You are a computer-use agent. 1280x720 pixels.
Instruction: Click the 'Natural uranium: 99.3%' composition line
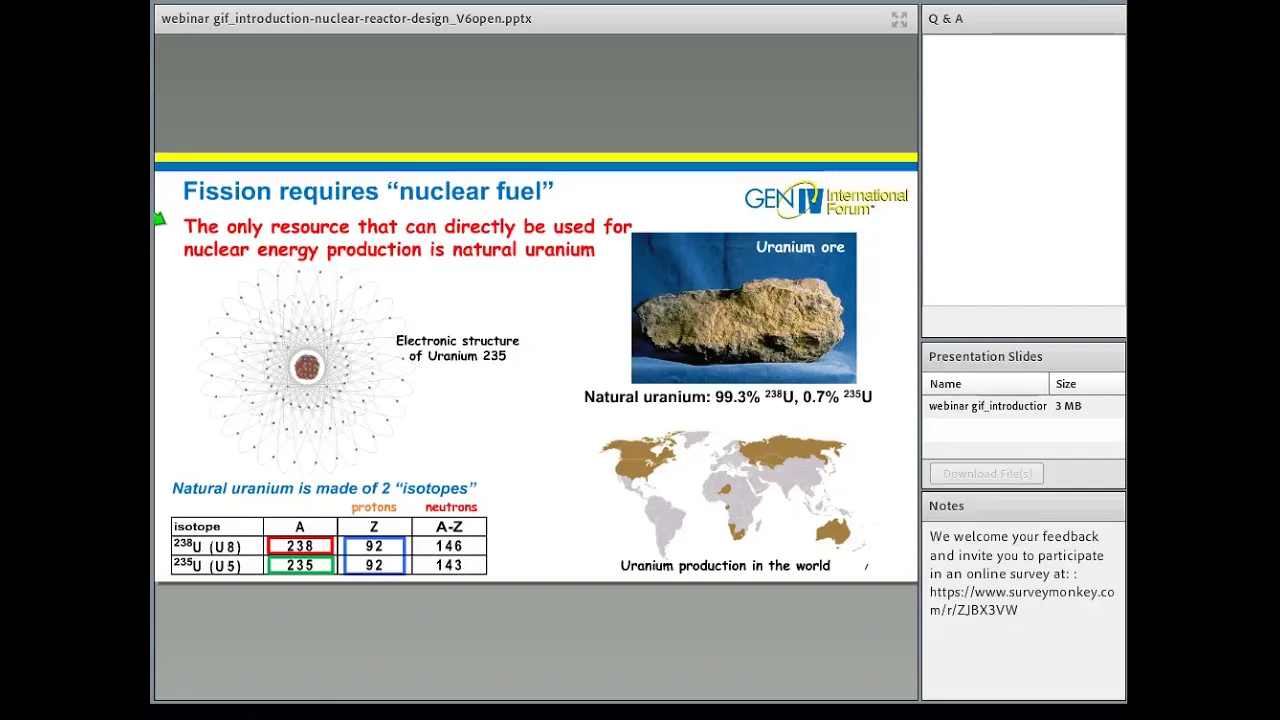coord(728,397)
